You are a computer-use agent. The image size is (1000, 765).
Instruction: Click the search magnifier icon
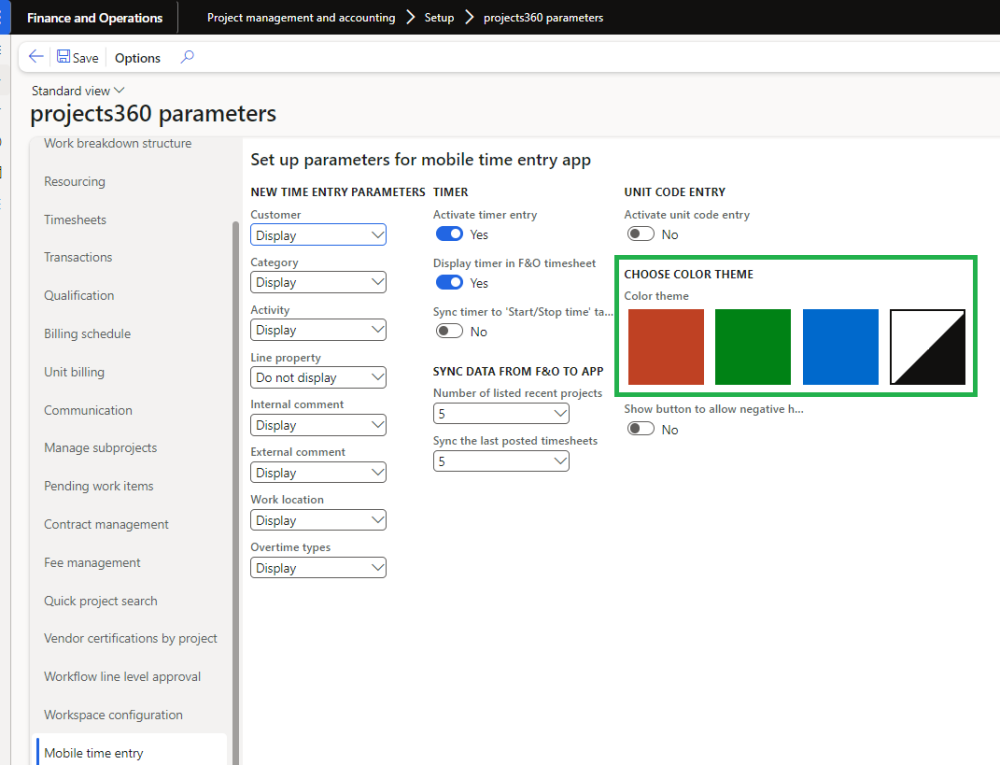187,57
